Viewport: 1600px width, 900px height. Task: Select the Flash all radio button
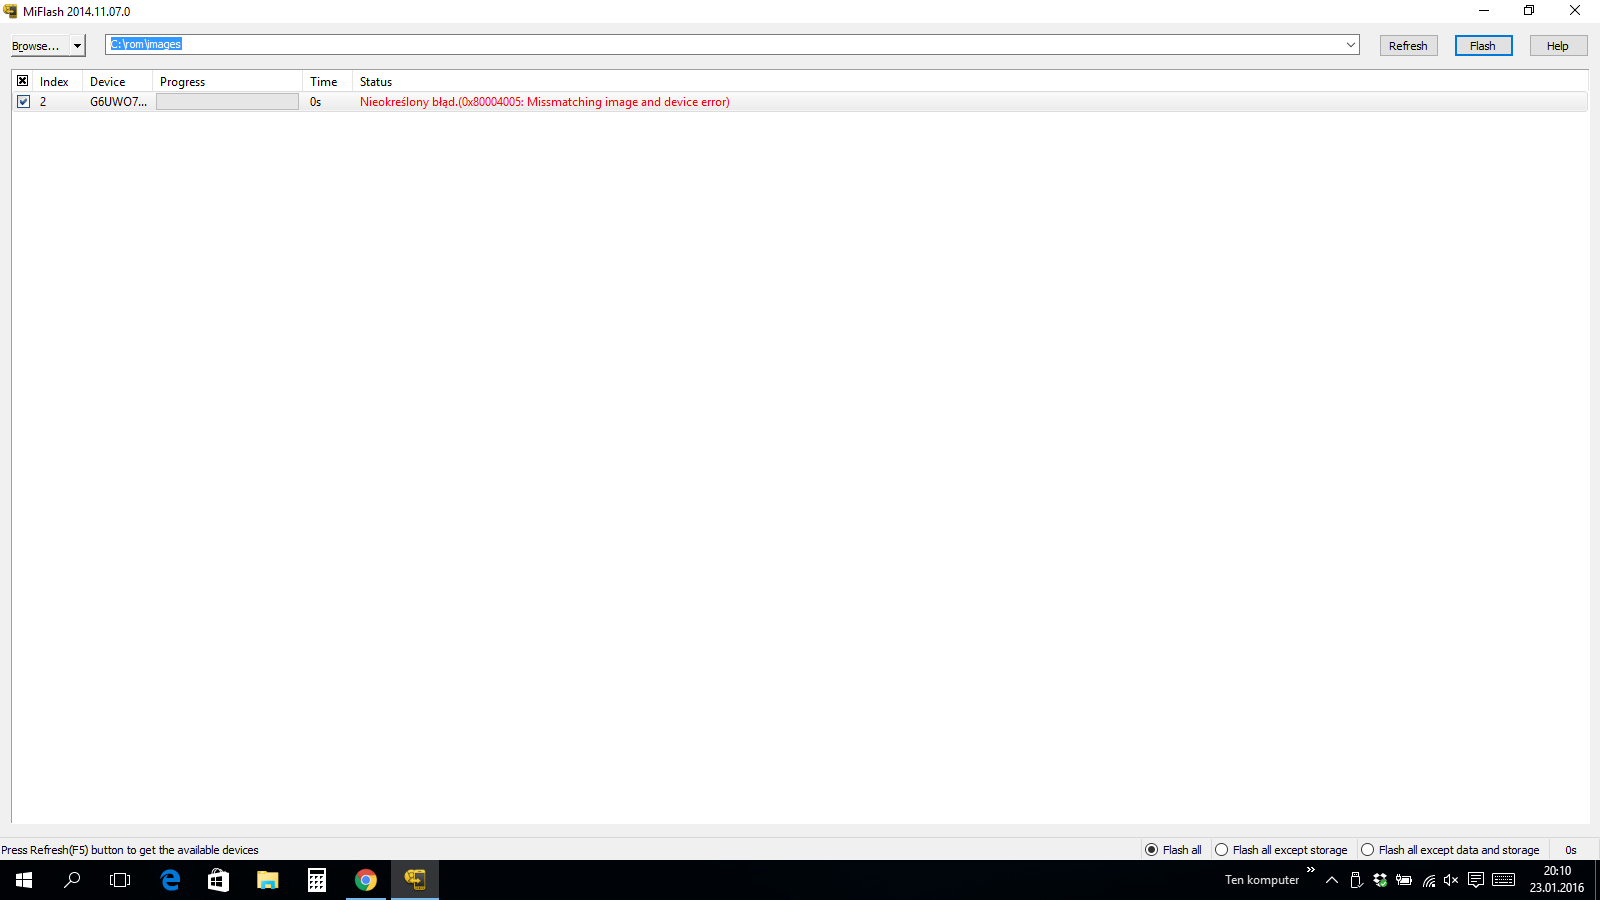(1151, 850)
